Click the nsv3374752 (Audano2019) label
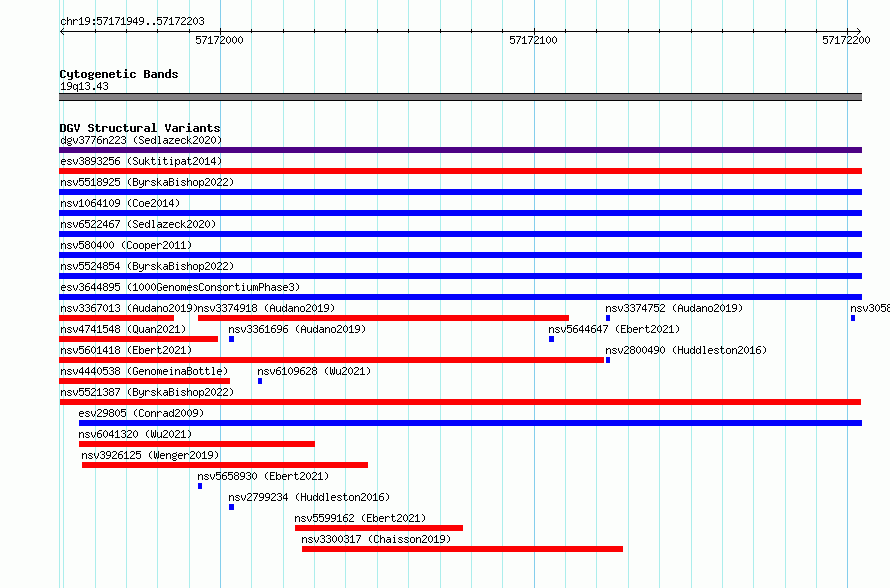Image resolution: width=890 pixels, height=588 pixels. (x=674, y=308)
